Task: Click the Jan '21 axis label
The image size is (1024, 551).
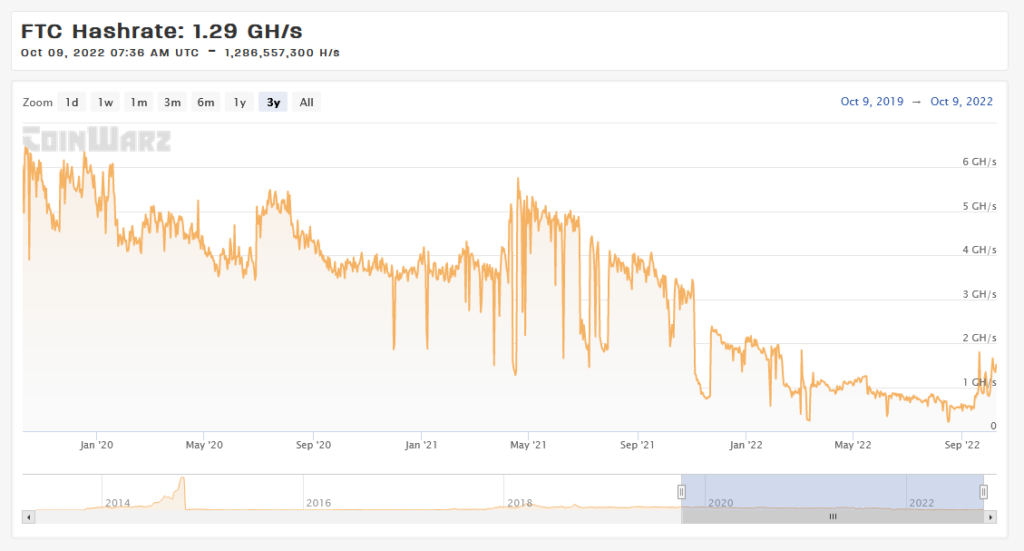Action: click(x=421, y=445)
